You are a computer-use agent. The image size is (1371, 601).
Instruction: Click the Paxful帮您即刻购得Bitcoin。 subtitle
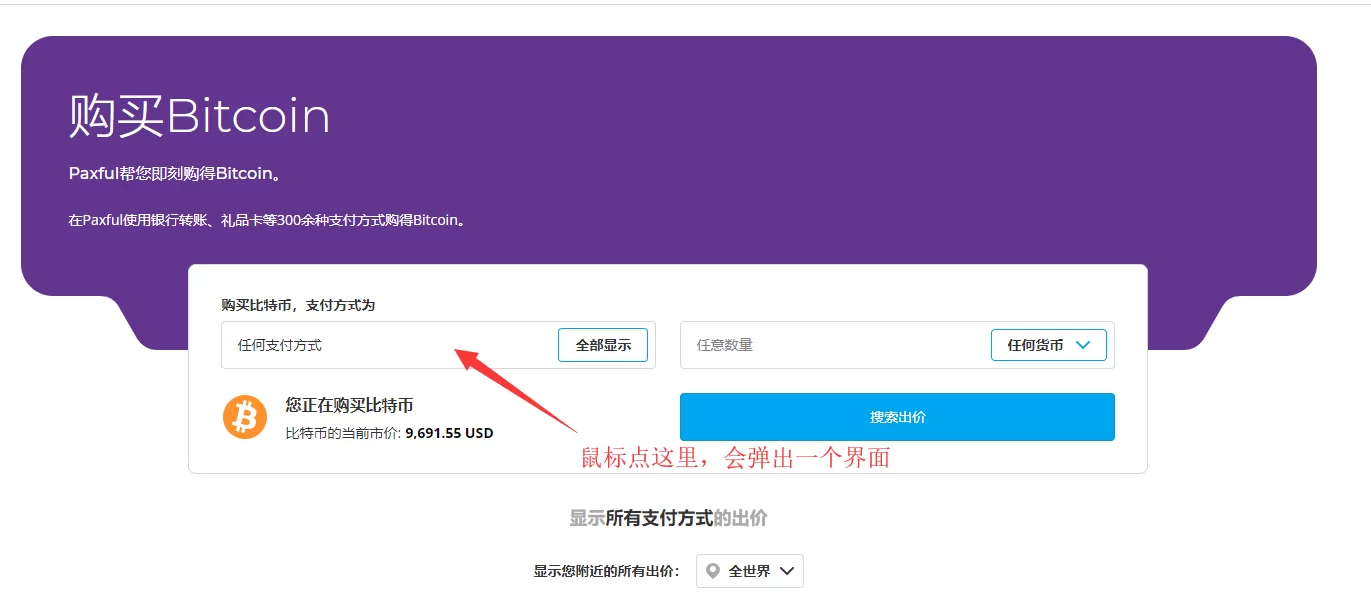coord(175,174)
